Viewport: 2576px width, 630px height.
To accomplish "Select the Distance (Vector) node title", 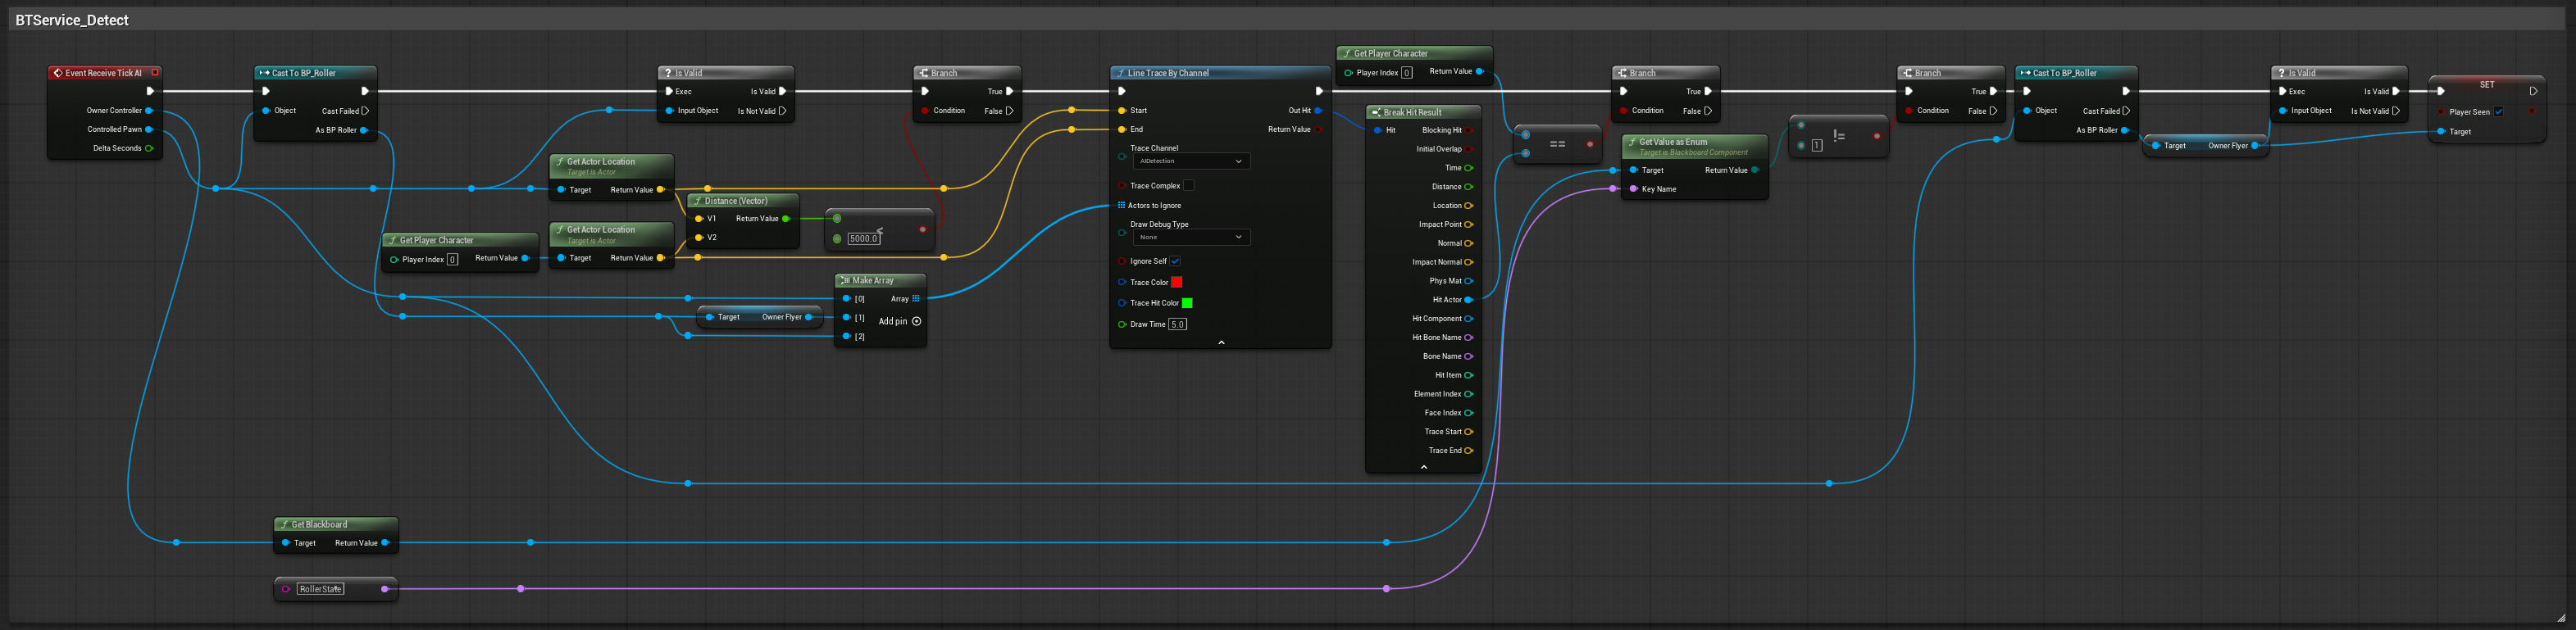I will coord(736,201).
